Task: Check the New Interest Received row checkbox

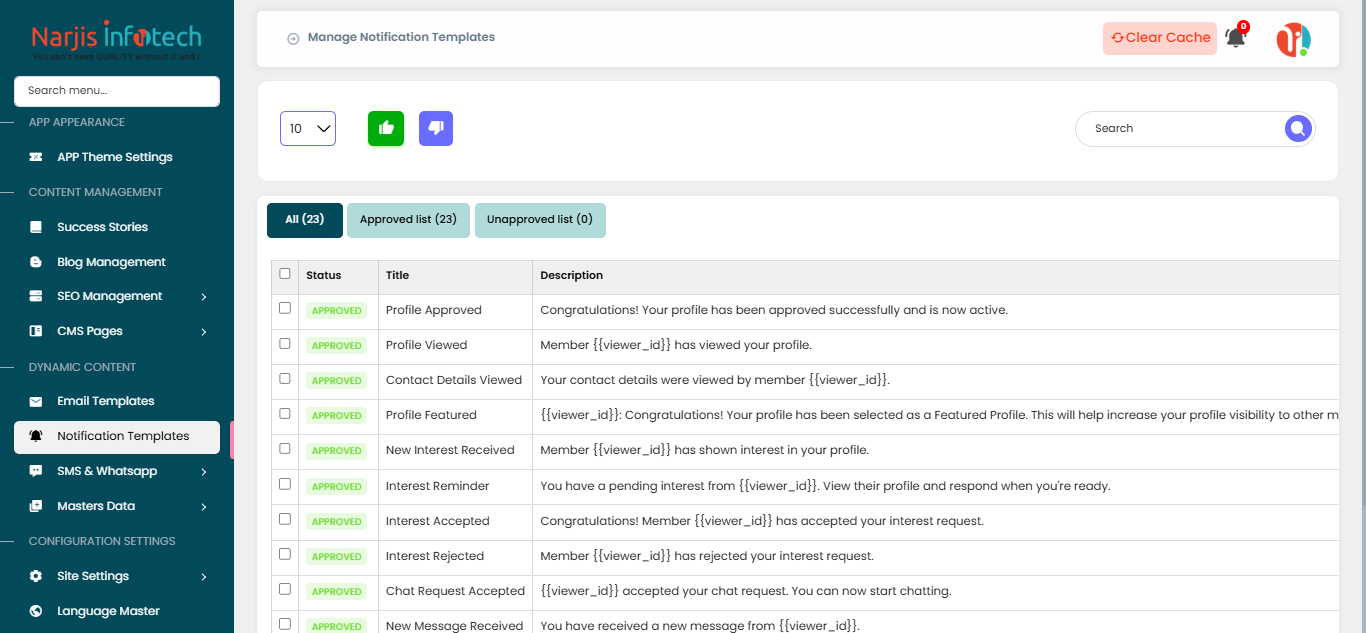Action: tap(285, 448)
